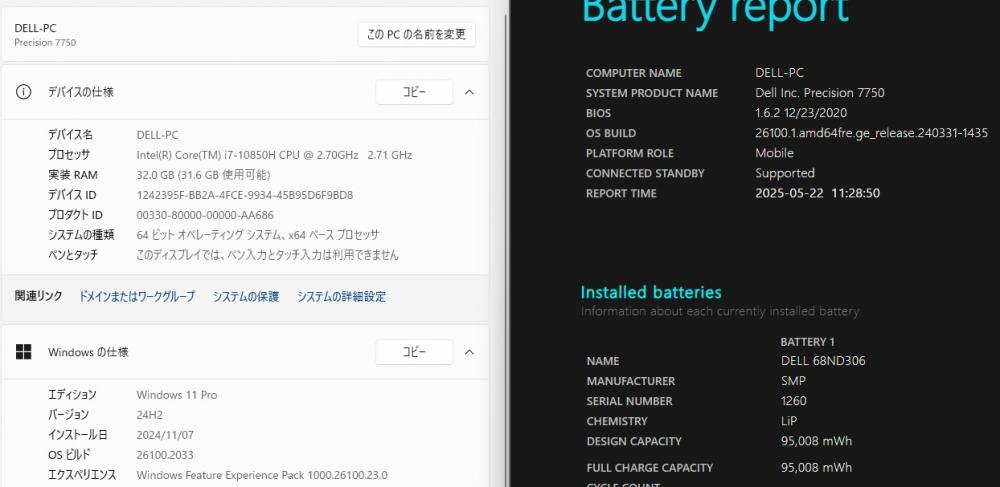Open the system protection link
The image size is (1000, 487).
(x=246, y=296)
